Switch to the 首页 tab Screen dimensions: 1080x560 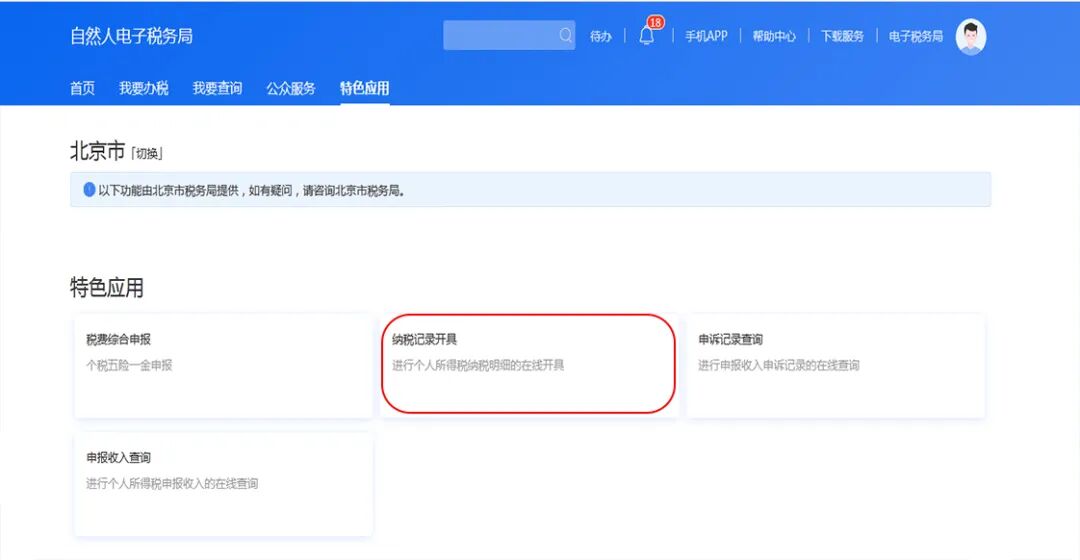82,88
